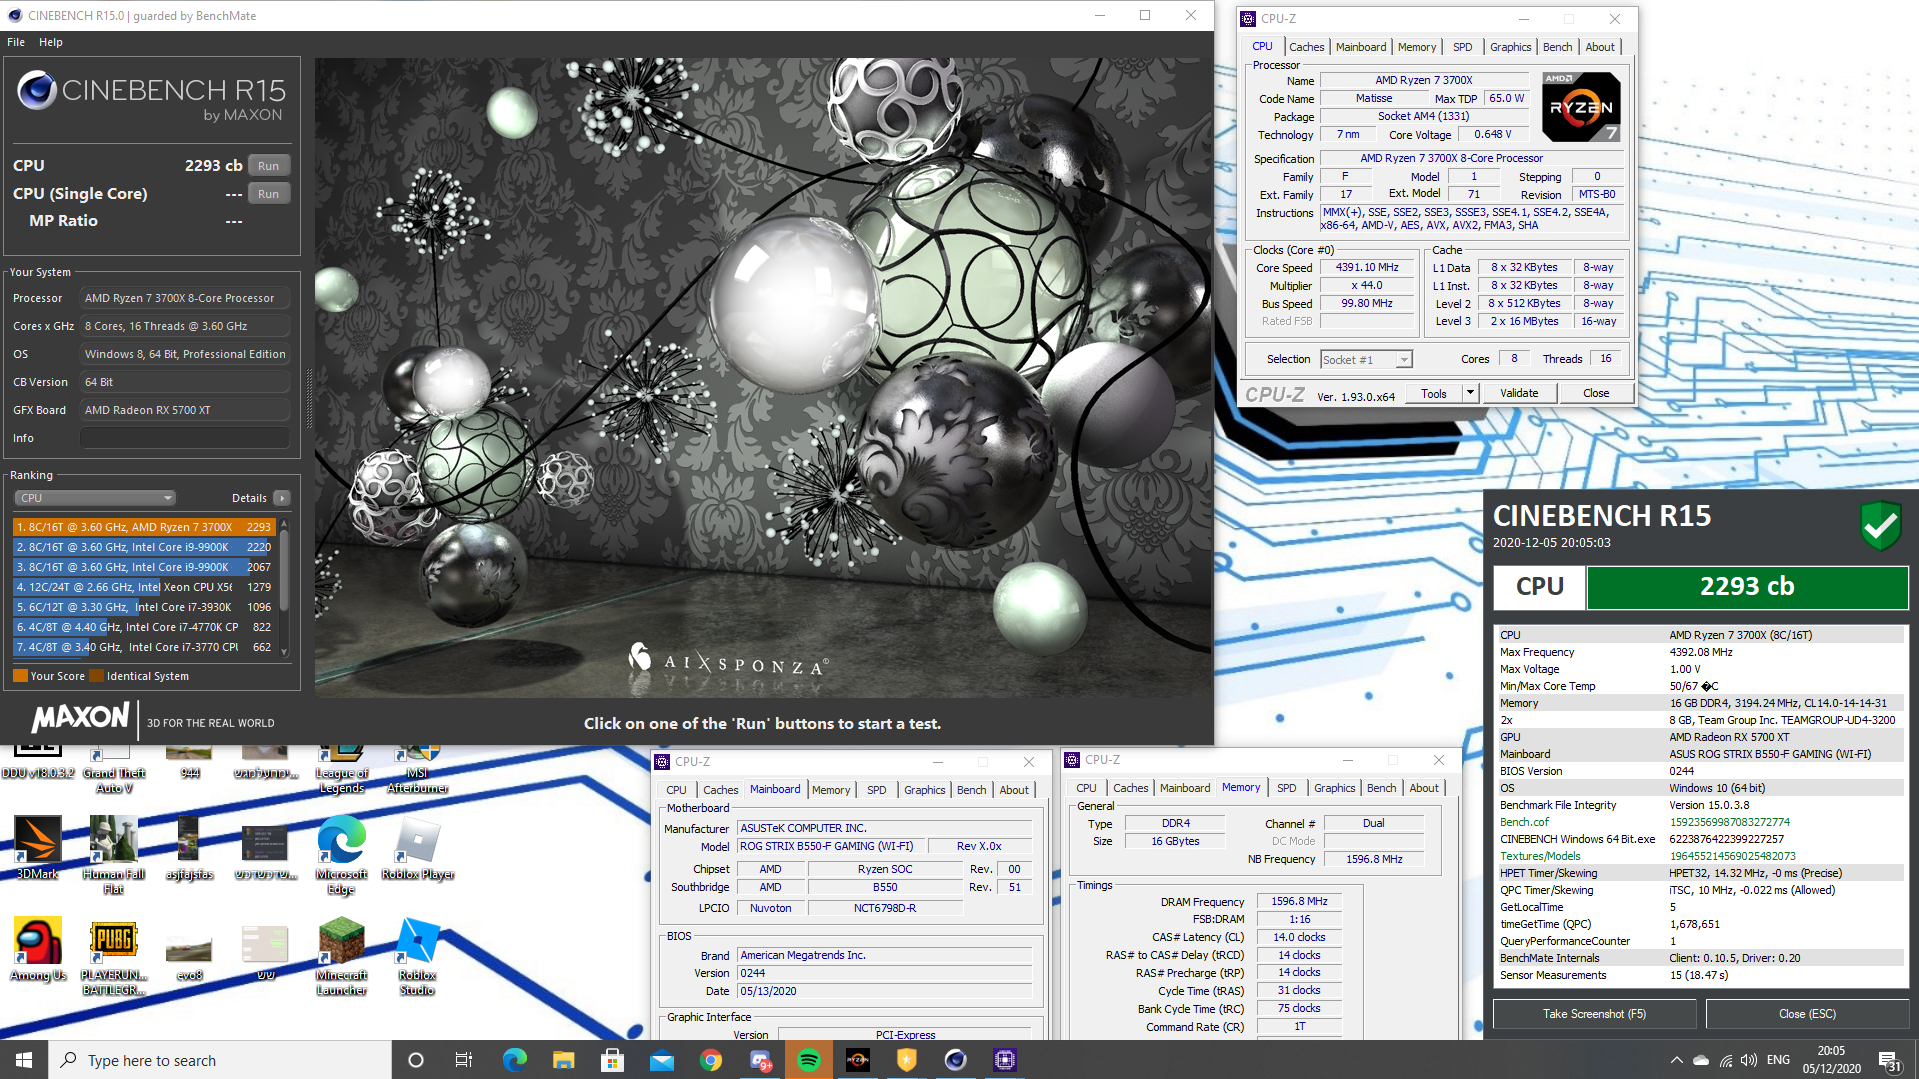This screenshot has width=1919, height=1079.
Task: Open the asjfajsfas desktop icon
Action: (x=189, y=848)
